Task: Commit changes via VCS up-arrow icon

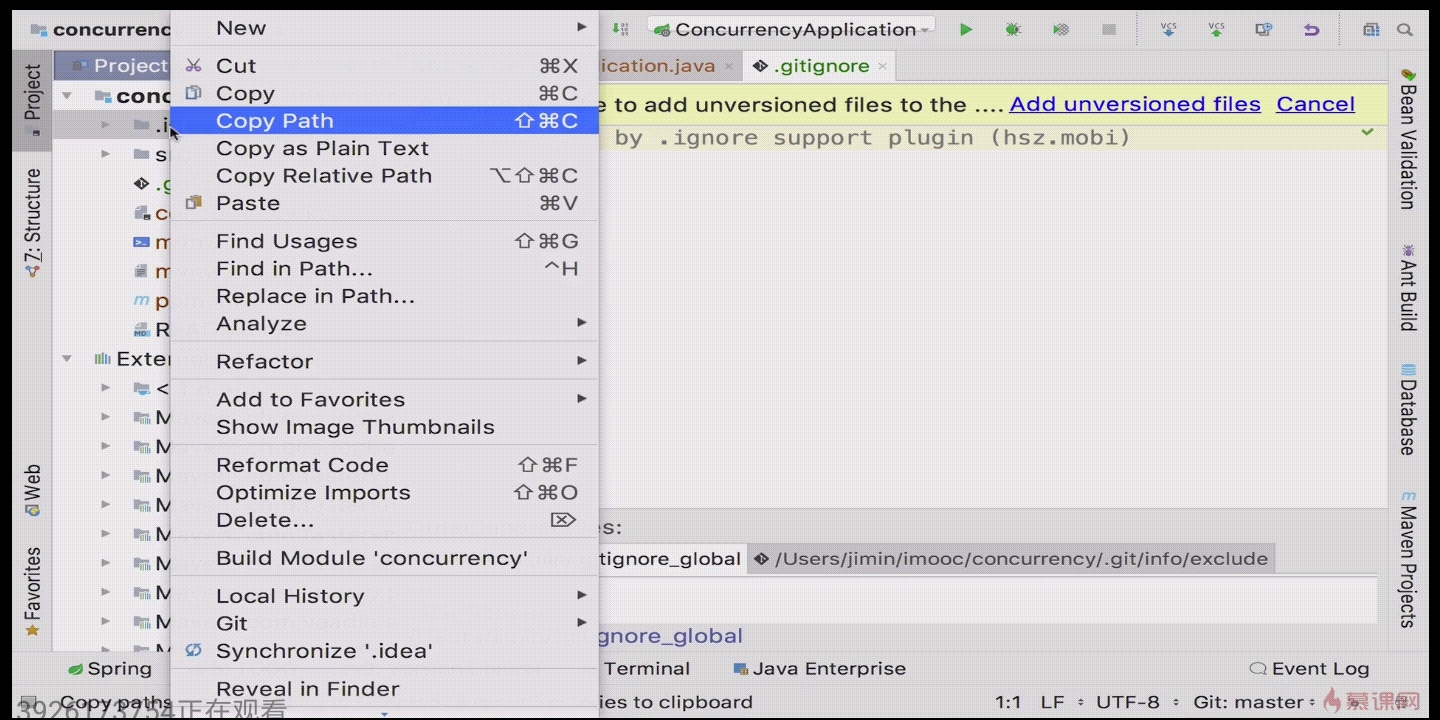Action: [1216, 30]
